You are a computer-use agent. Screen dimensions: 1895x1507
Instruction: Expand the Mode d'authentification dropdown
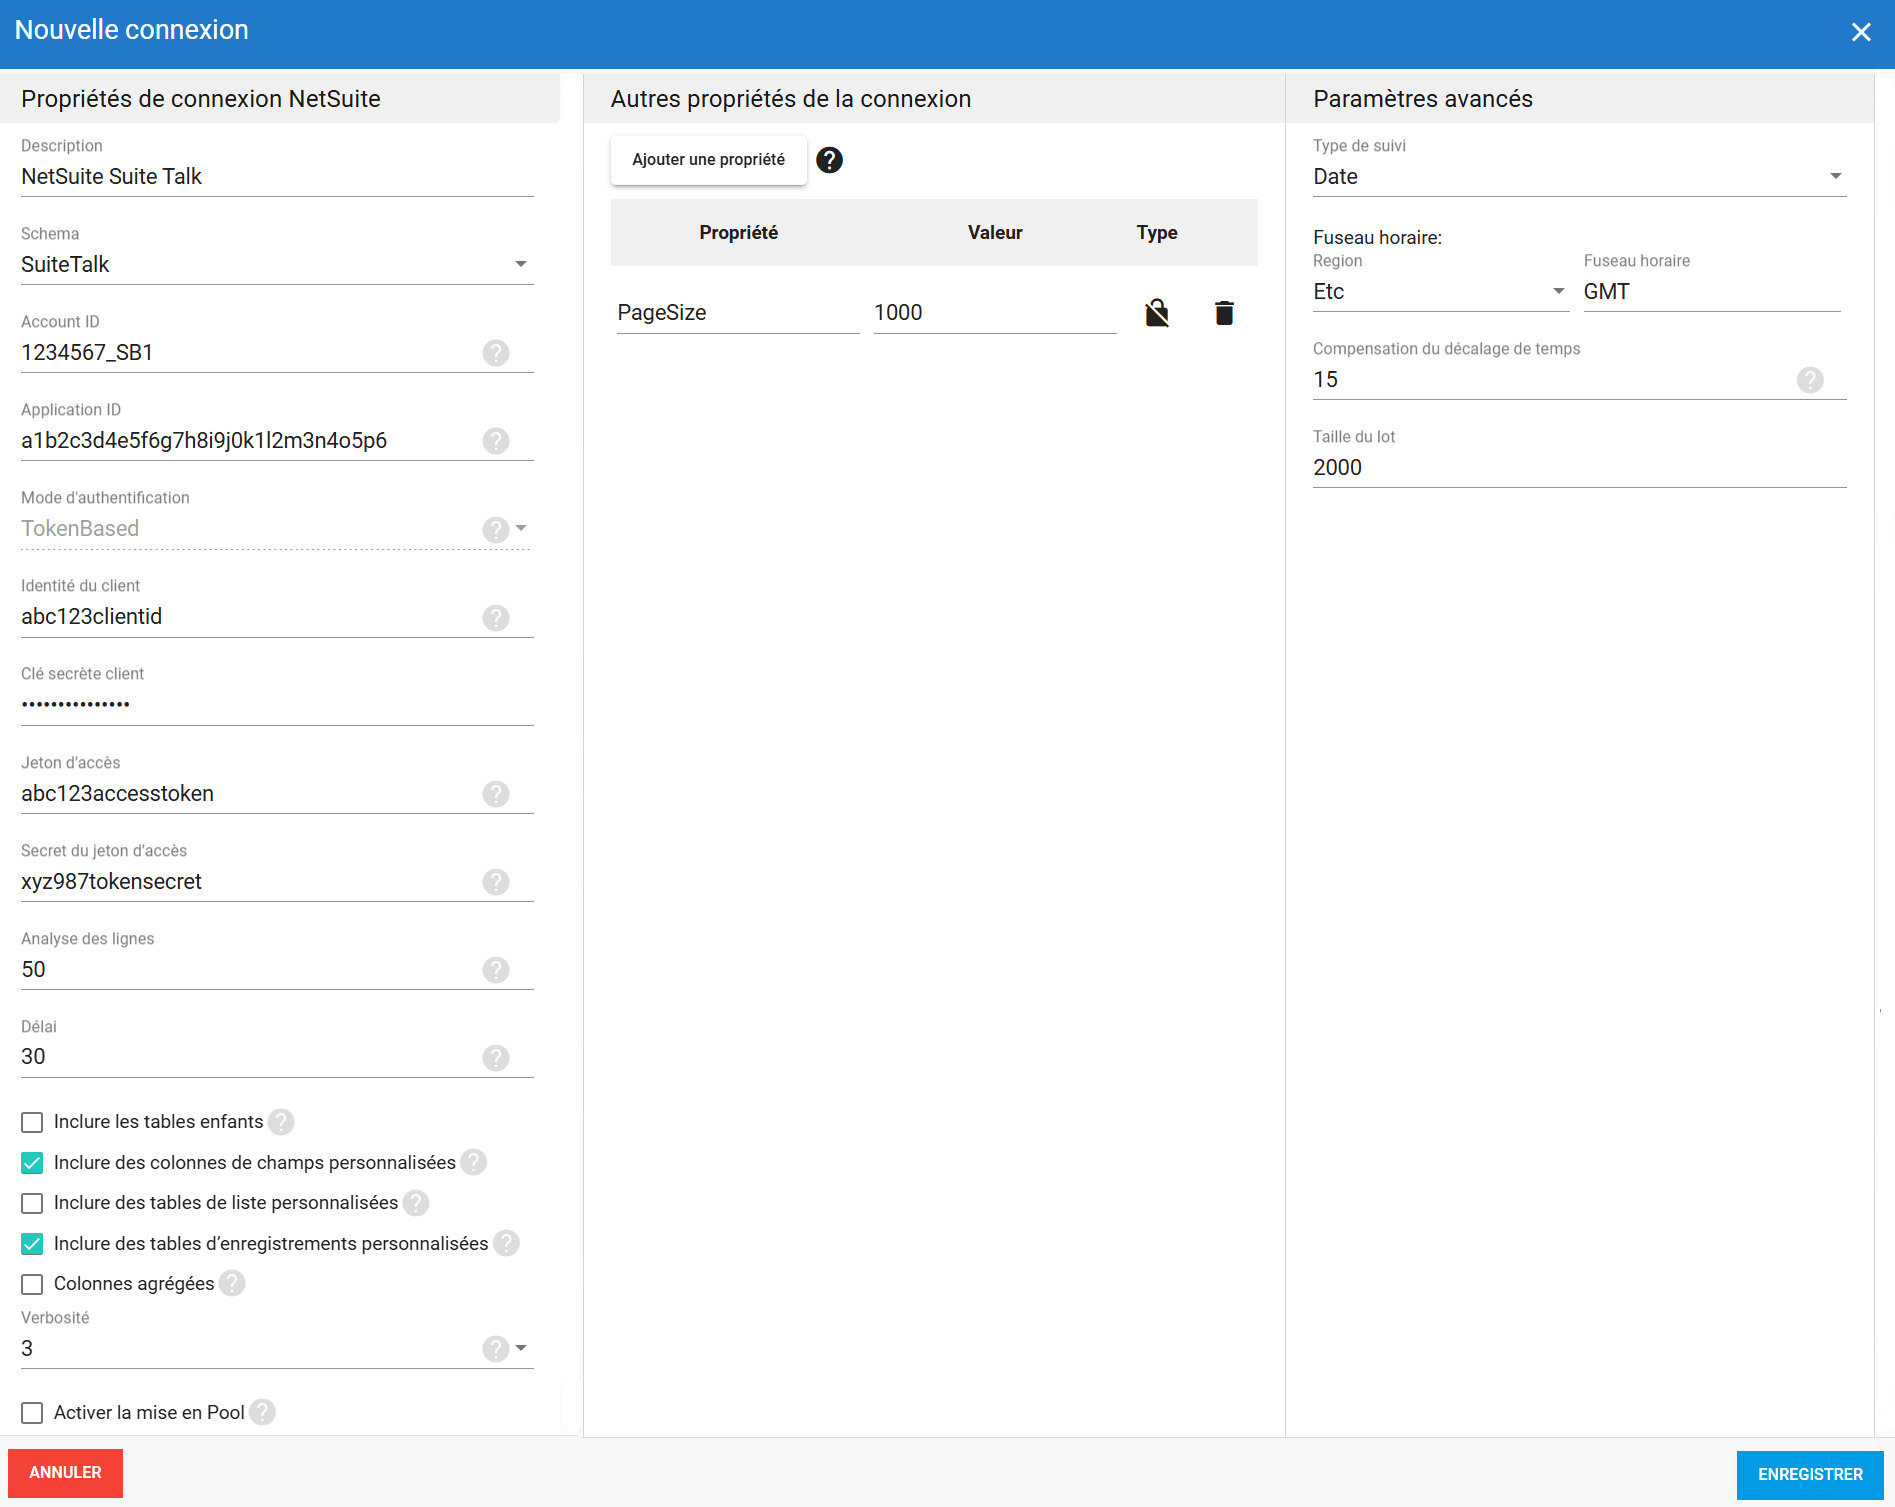[x=521, y=528]
